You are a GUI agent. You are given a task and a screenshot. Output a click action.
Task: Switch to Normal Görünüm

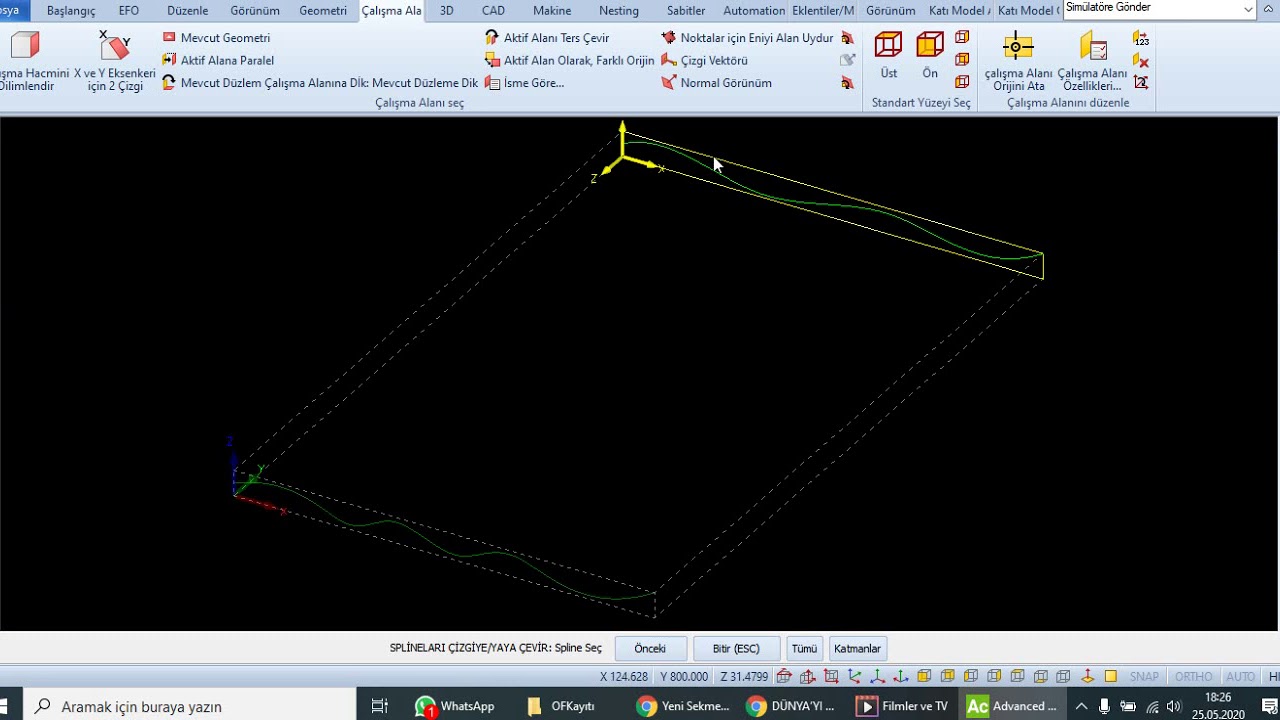pos(716,83)
